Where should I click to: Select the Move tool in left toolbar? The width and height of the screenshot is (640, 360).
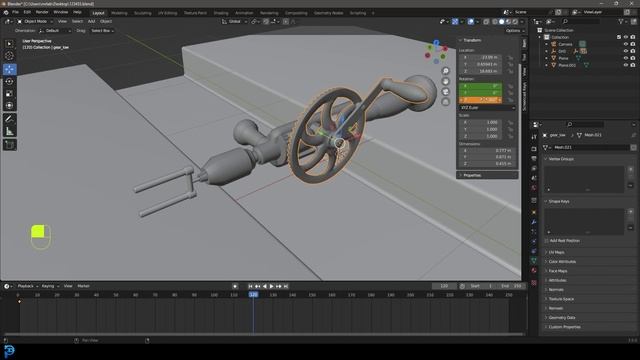pos(9,69)
